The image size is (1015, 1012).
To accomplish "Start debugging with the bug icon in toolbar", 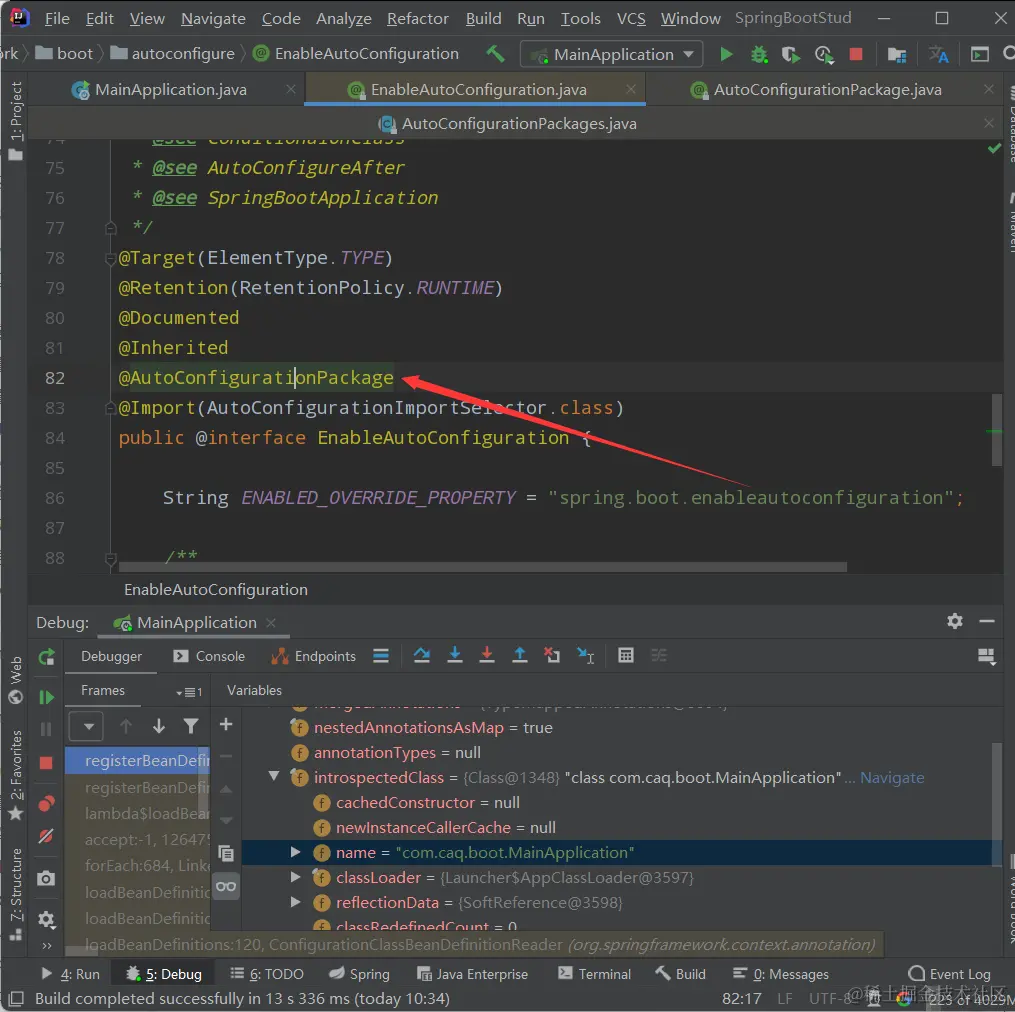I will pyautogui.click(x=759, y=54).
